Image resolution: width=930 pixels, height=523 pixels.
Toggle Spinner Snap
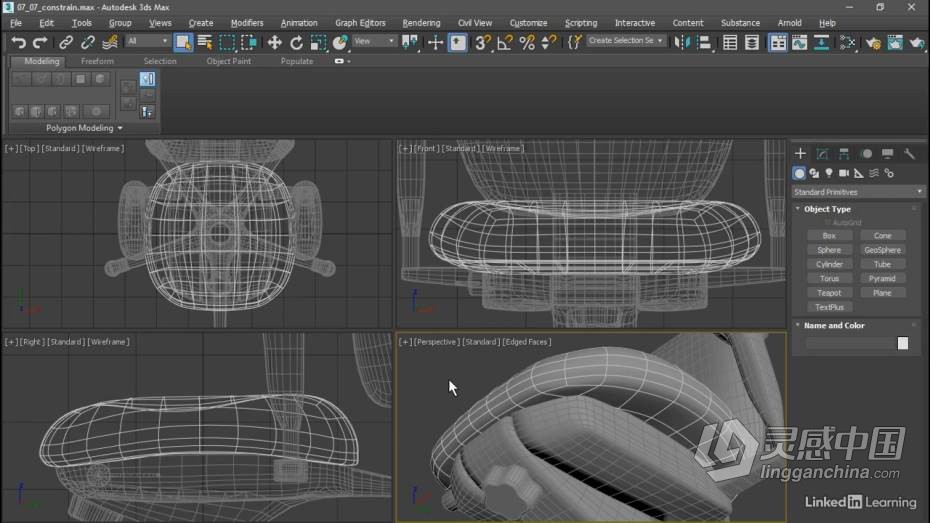pos(549,42)
